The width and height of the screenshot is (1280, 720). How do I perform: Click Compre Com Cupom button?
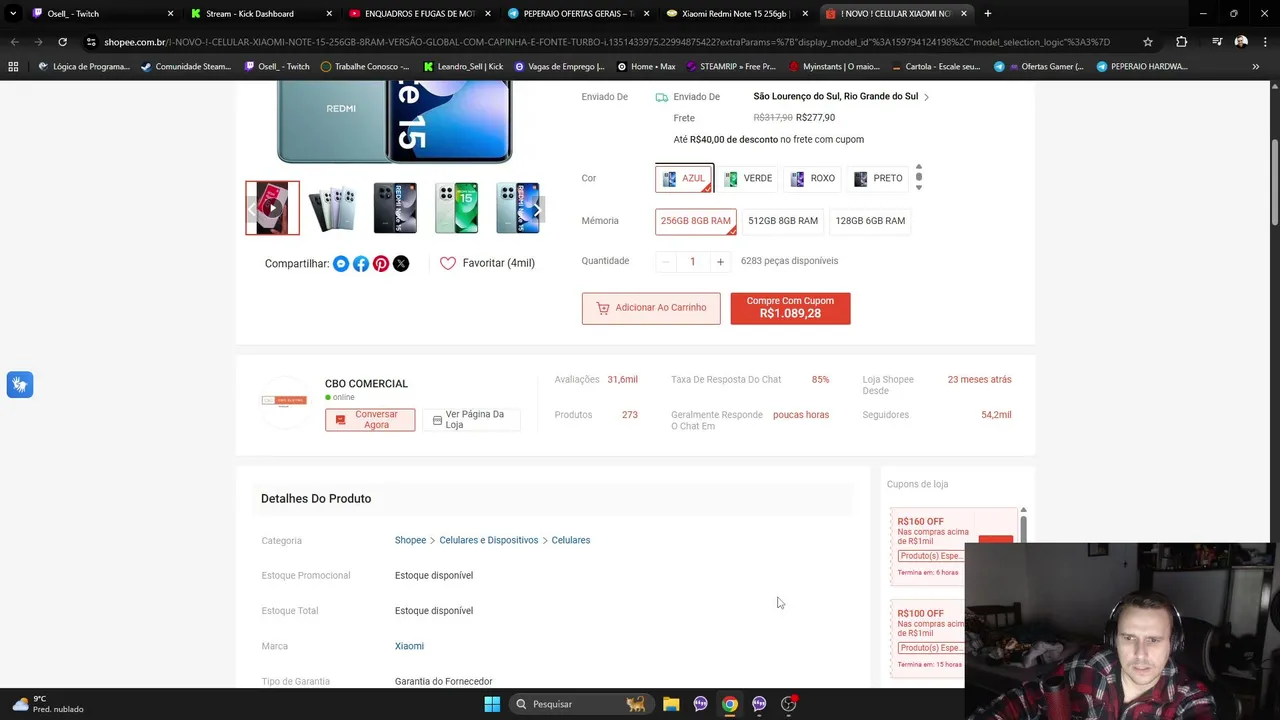[790, 308]
